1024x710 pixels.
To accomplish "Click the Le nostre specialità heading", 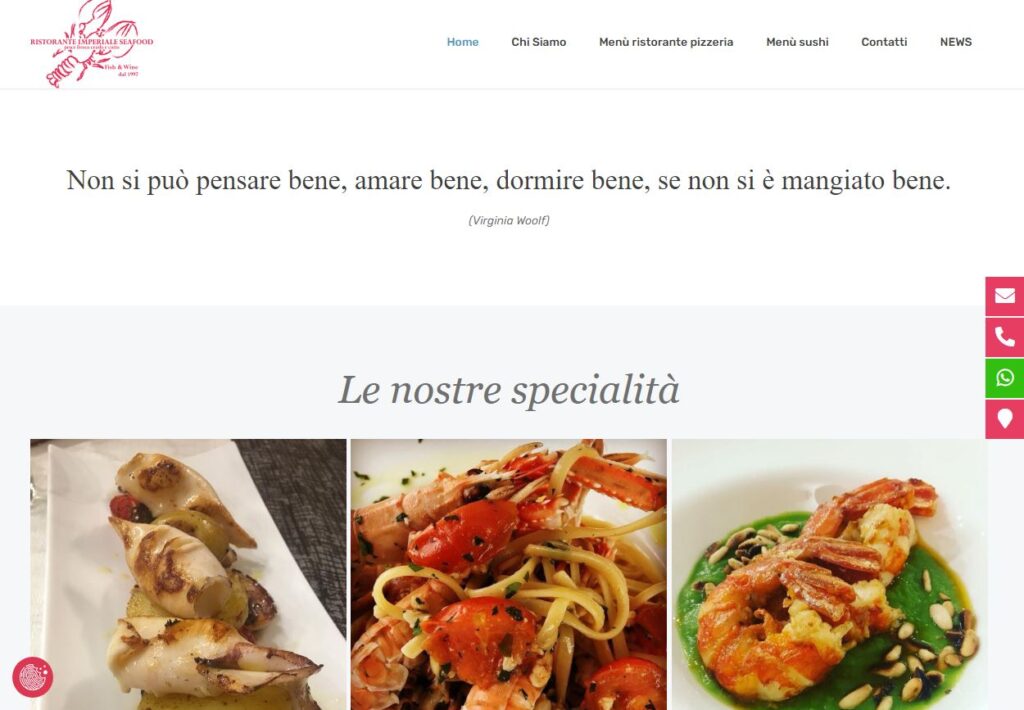I will [509, 390].
